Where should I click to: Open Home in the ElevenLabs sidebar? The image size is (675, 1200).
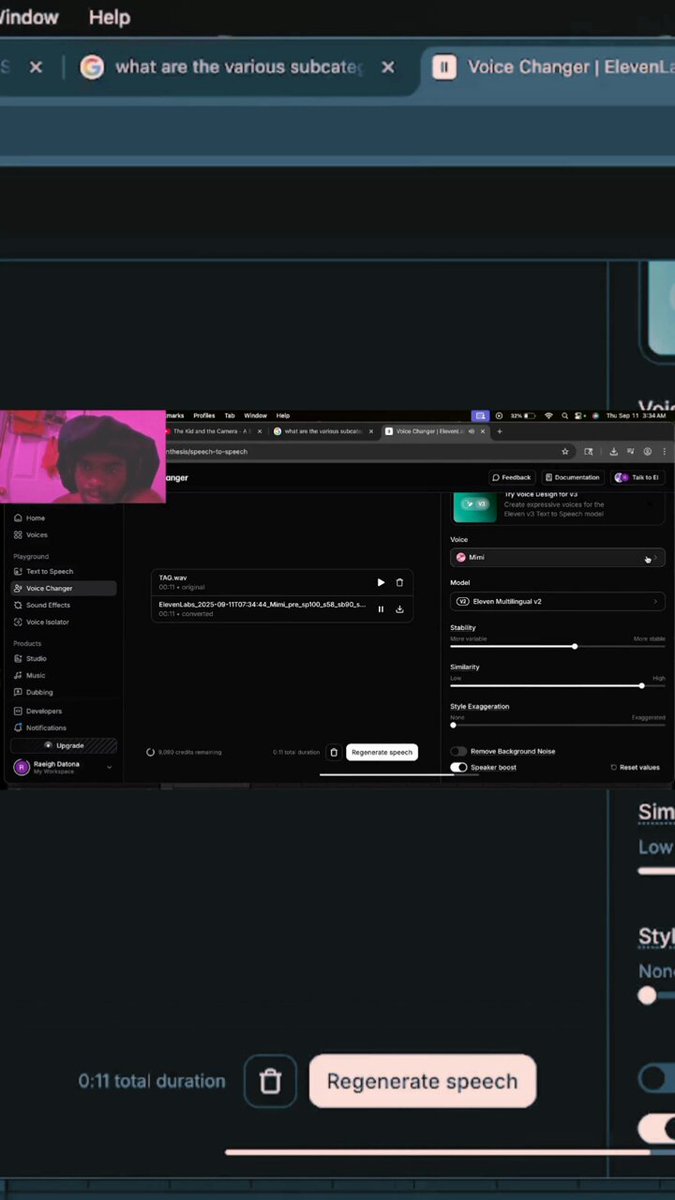tap(61, 518)
